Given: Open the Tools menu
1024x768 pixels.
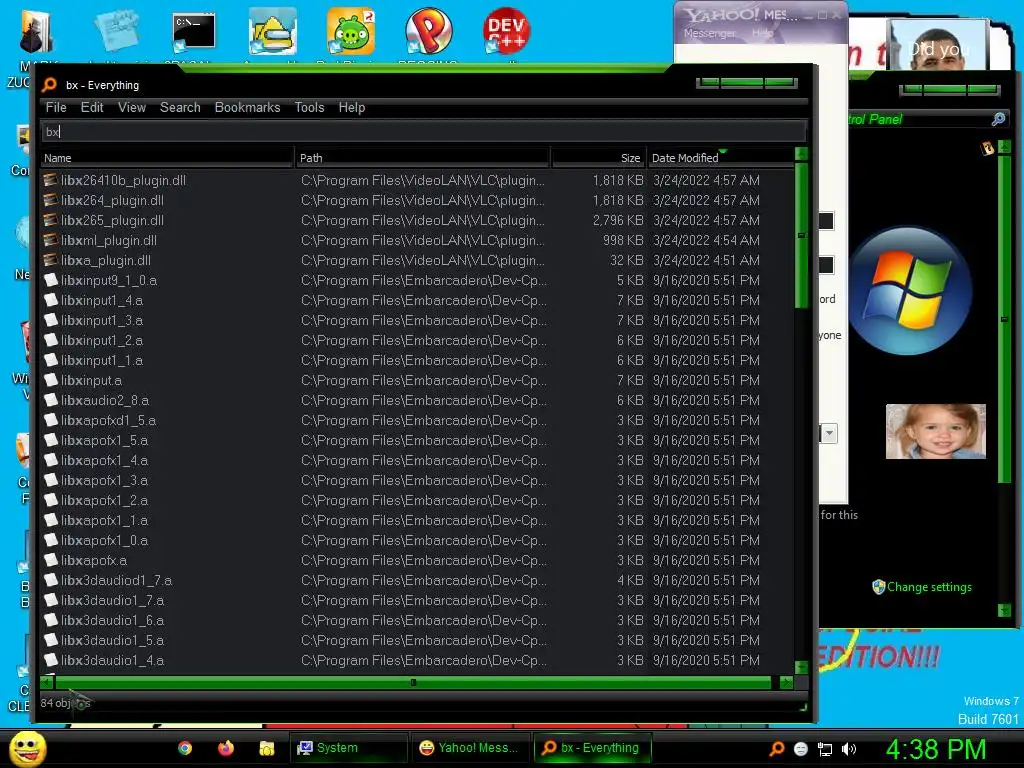Looking at the screenshot, I should 309,108.
